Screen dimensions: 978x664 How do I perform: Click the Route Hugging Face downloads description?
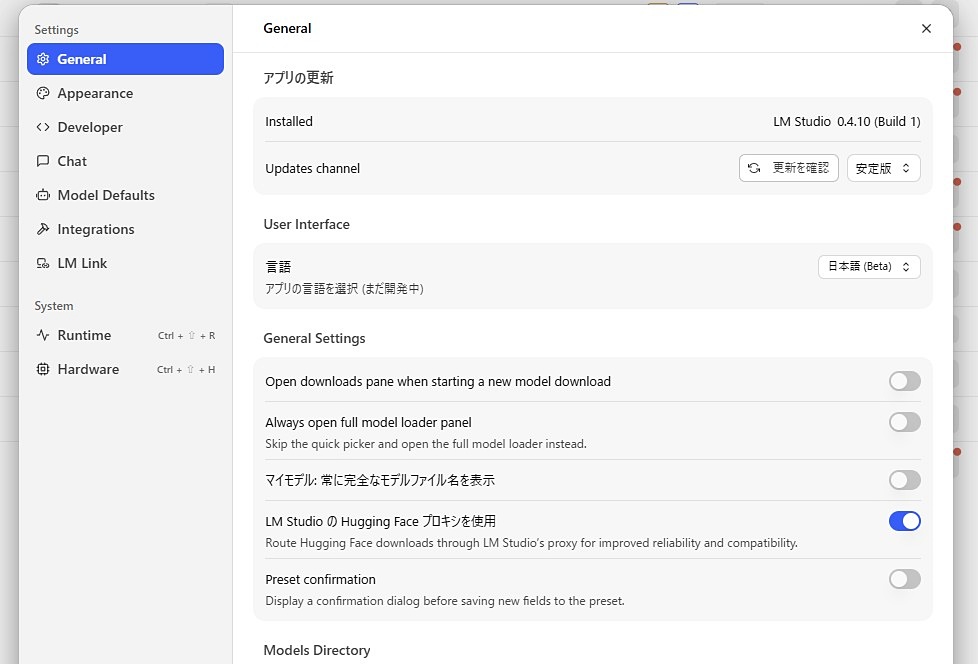pos(531,543)
